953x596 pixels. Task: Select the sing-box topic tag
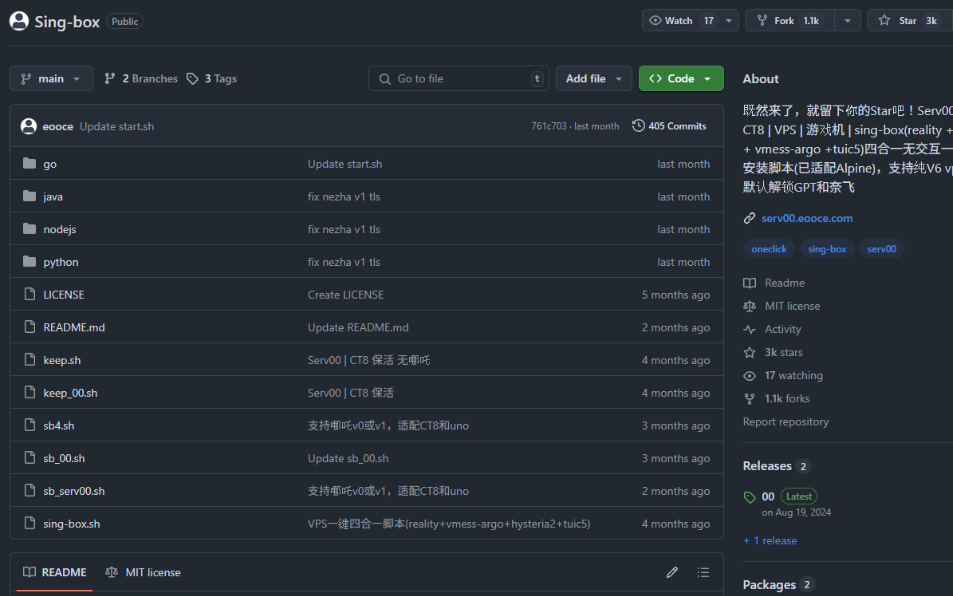point(827,248)
